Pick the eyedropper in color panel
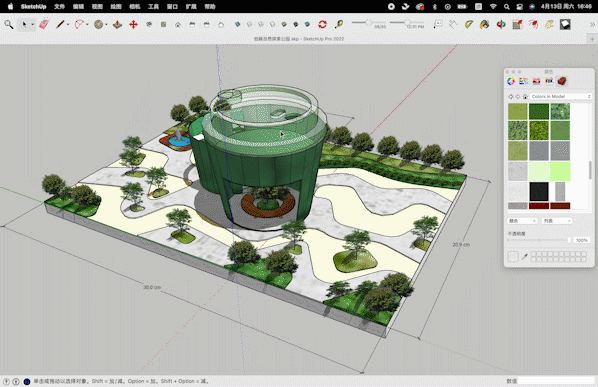598x387 pixels. (525, 257)
